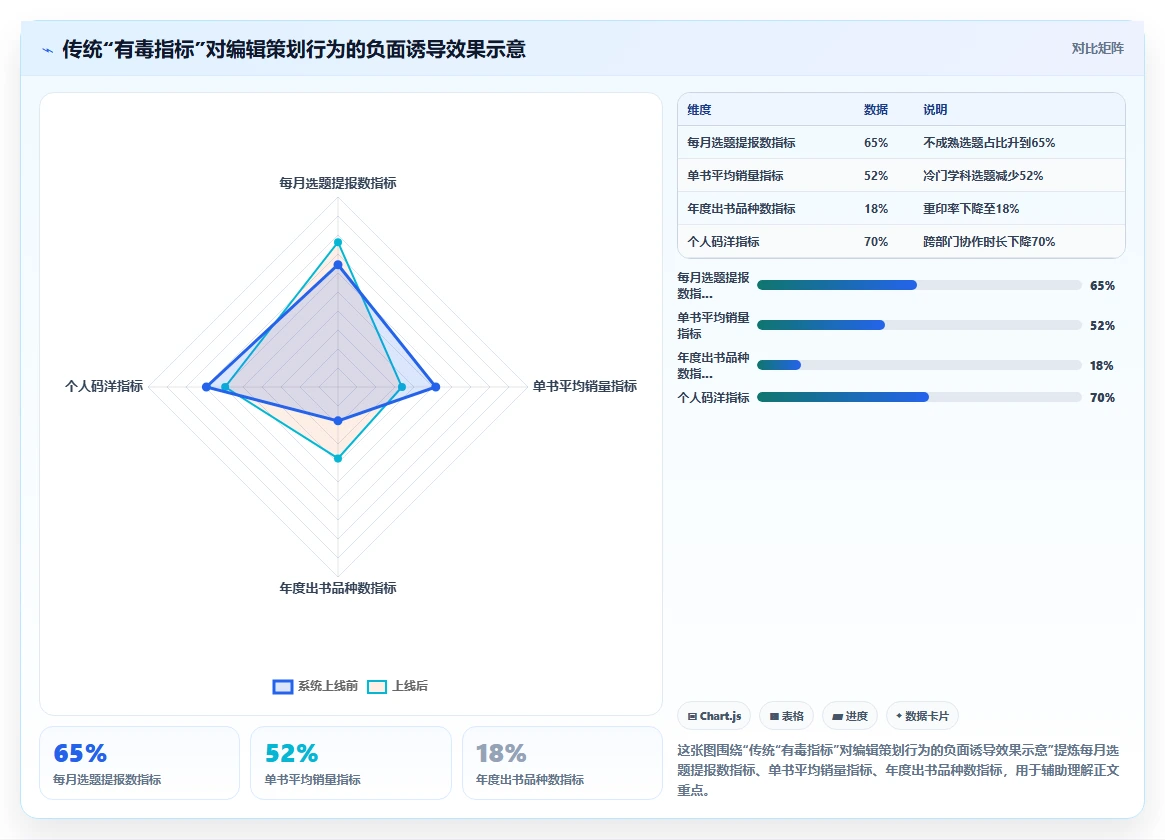
Task: Click the 52% data card
Action: click(351, 763)
